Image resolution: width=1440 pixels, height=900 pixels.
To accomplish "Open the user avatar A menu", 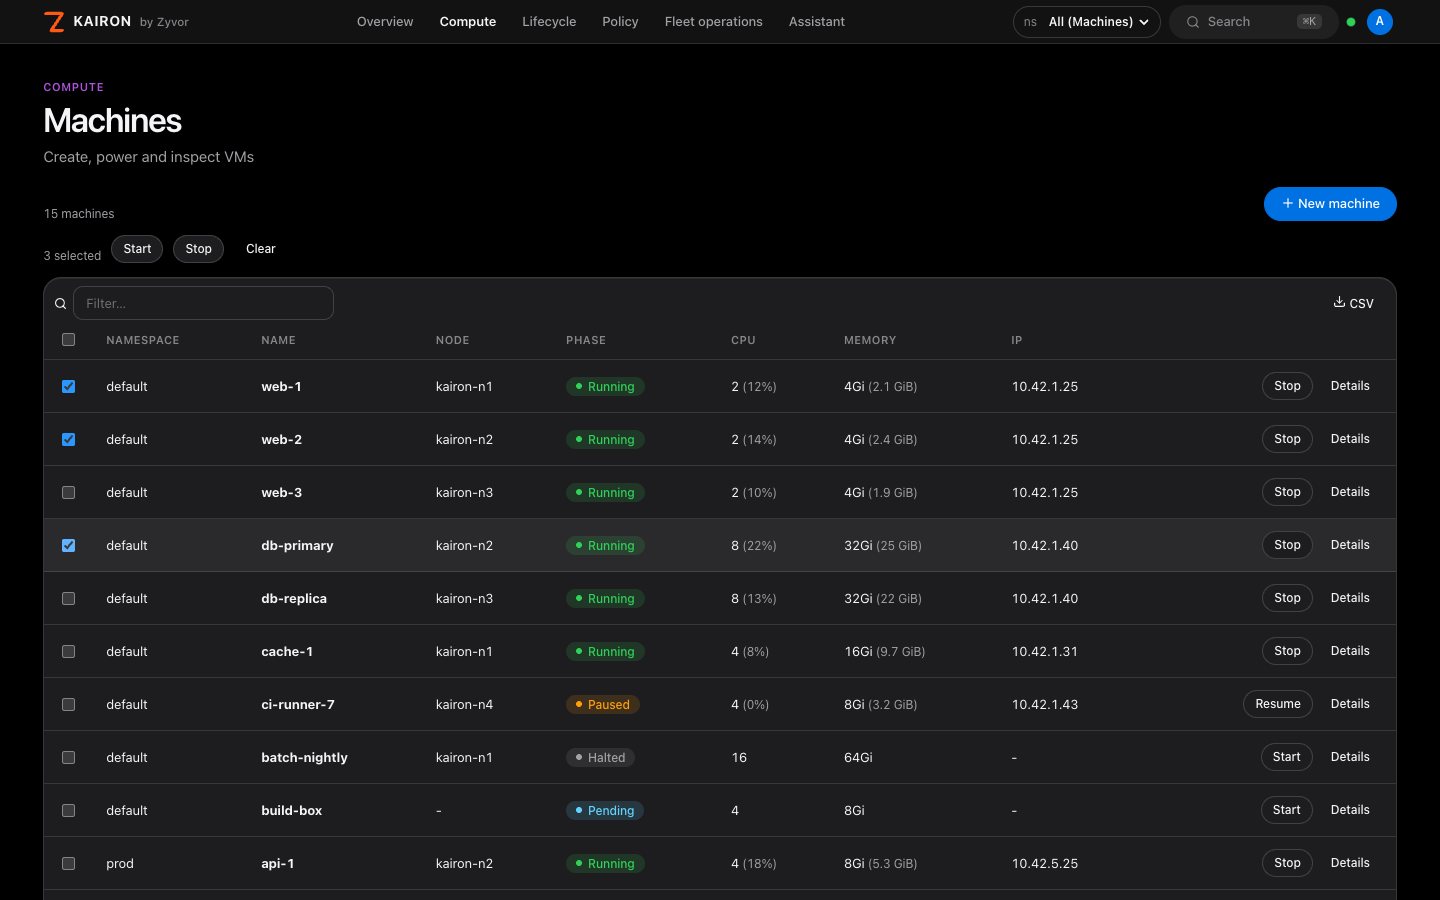I will [1380, 22].
